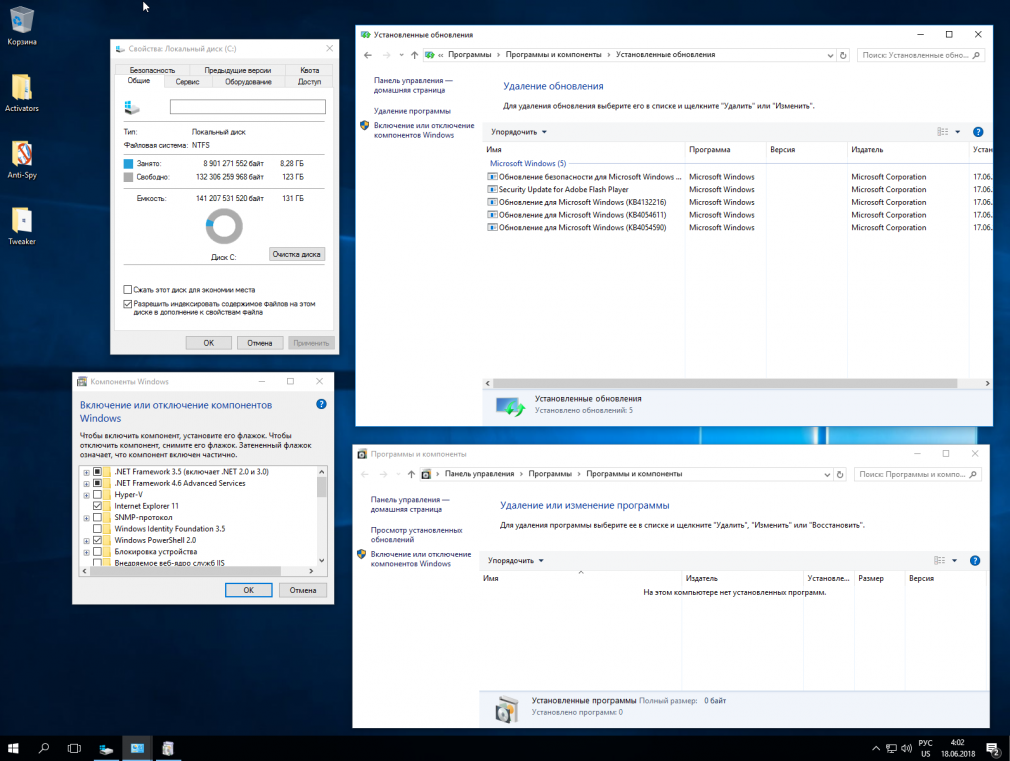Focus search box in Installed Updates window

pos(921,55)
